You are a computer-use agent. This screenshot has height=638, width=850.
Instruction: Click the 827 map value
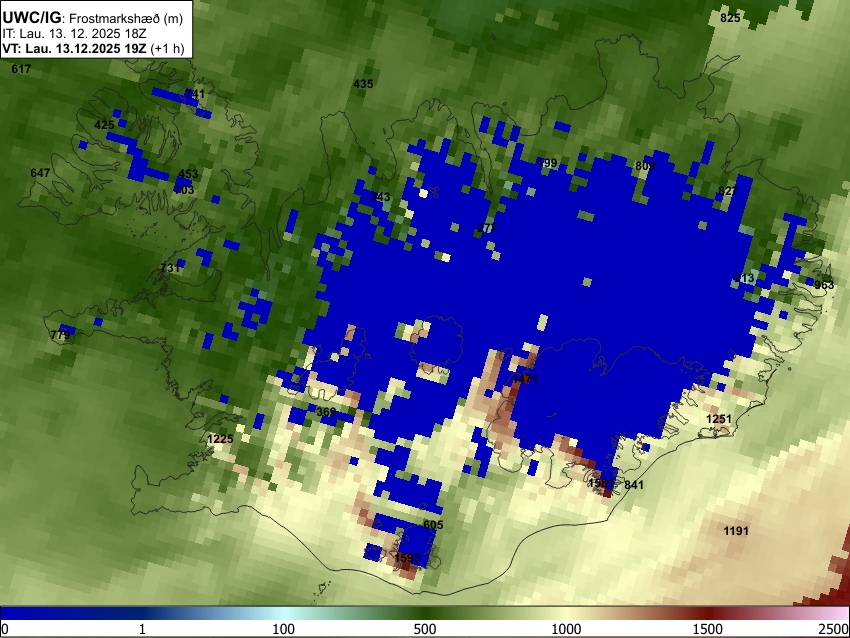pos(728,191)
